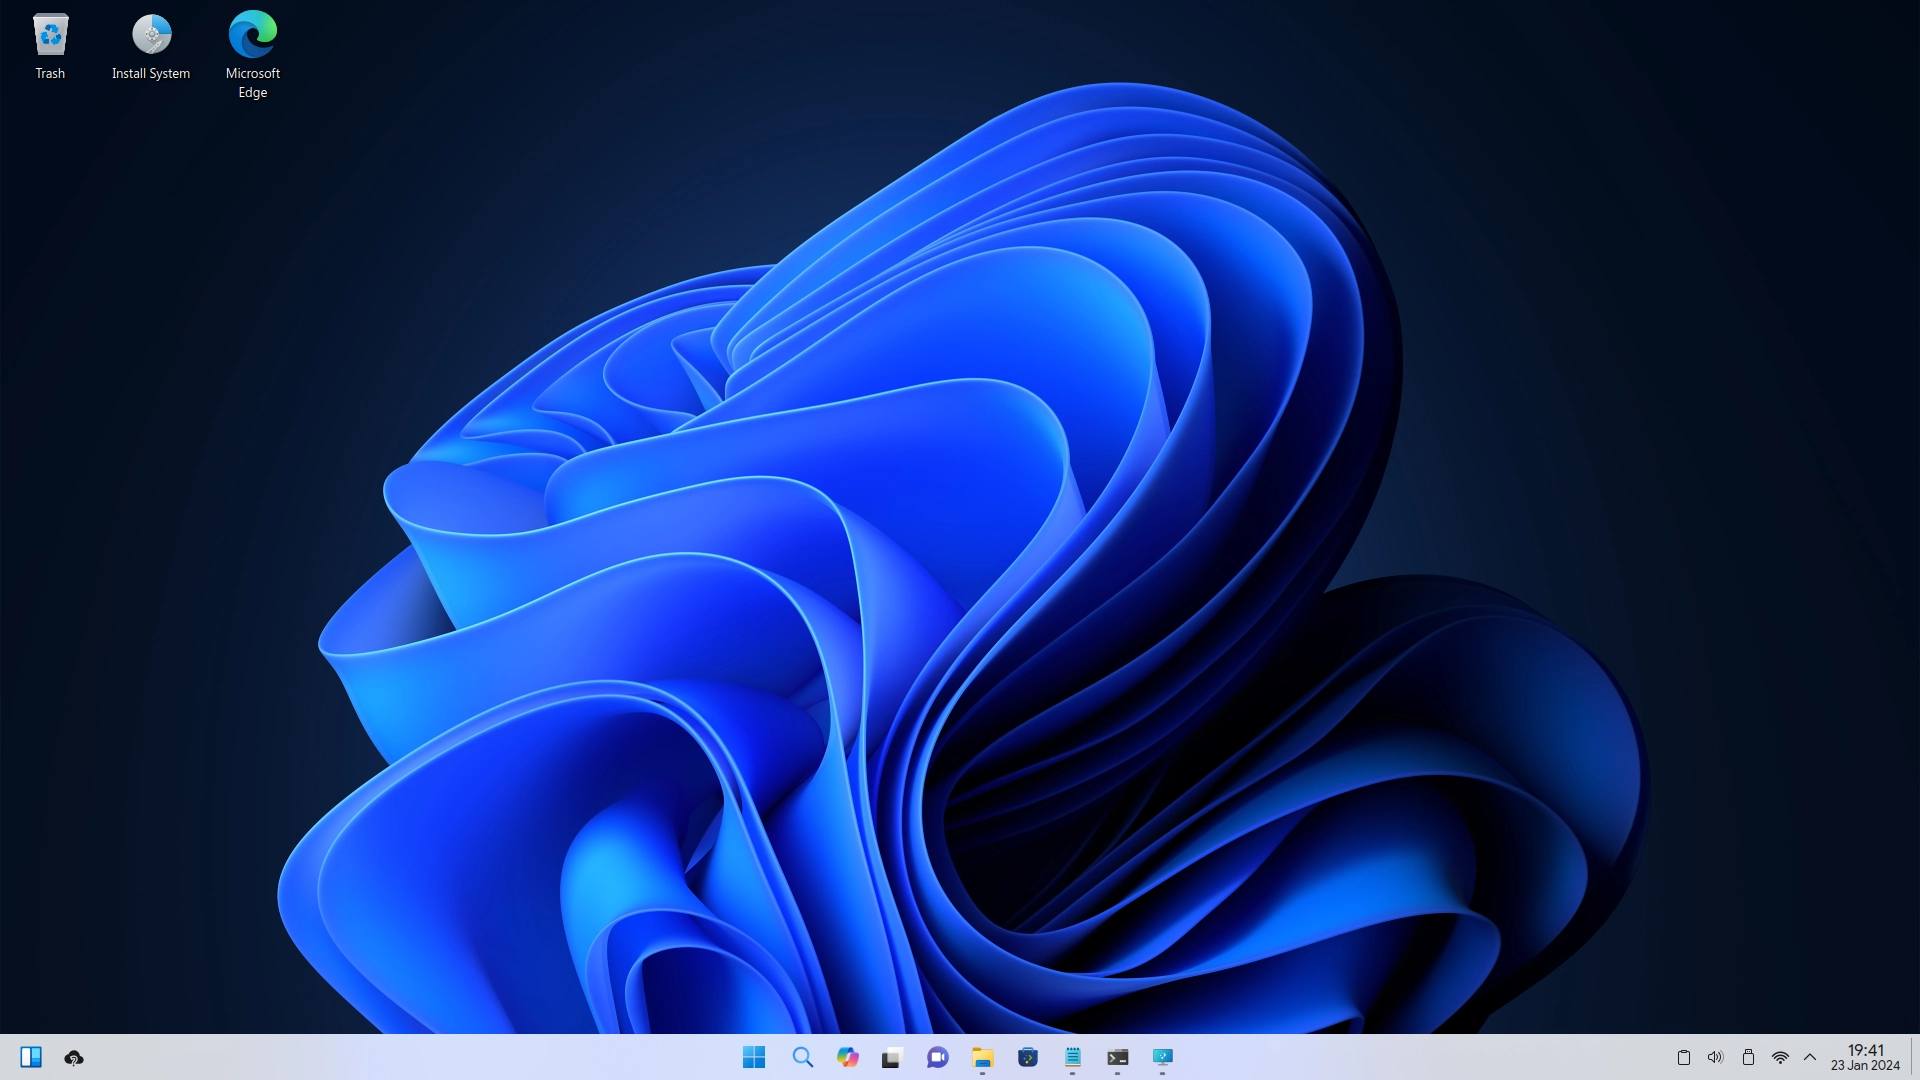Open File Explorer folder icon
The height and width of the screenshot is (1080, 1920).
click(982, 1057)
